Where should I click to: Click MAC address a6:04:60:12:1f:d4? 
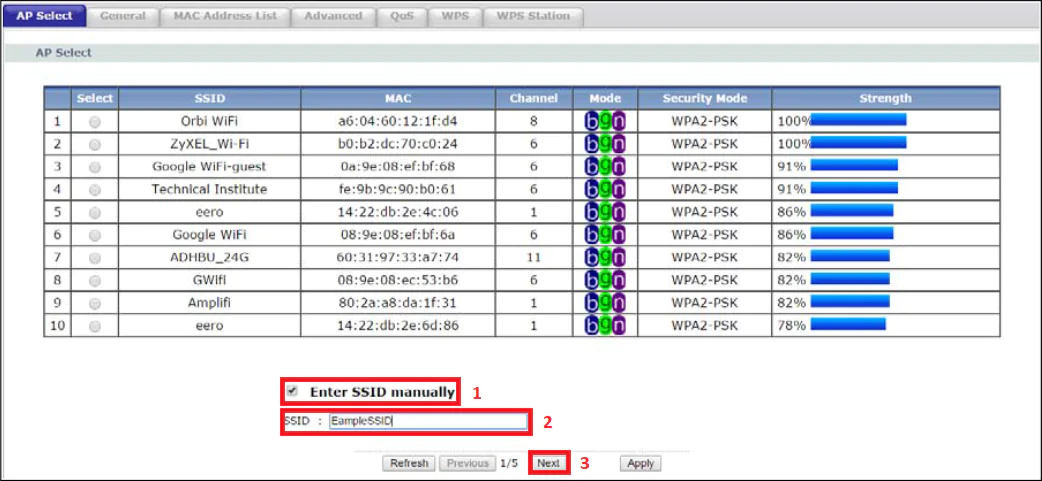[398, 122]
